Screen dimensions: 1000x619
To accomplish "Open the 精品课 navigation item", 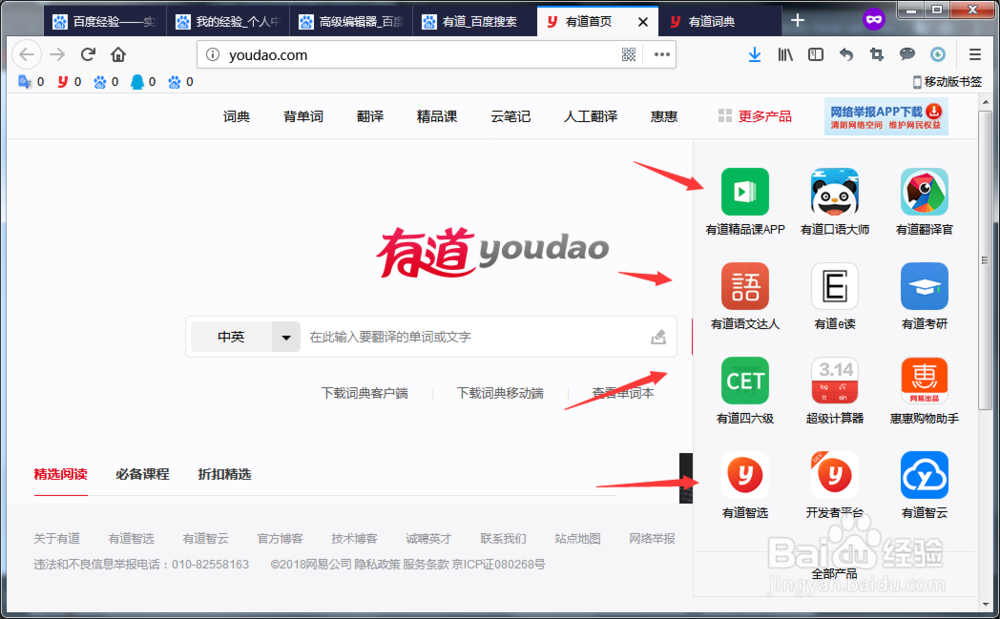I will coord(437,117).
